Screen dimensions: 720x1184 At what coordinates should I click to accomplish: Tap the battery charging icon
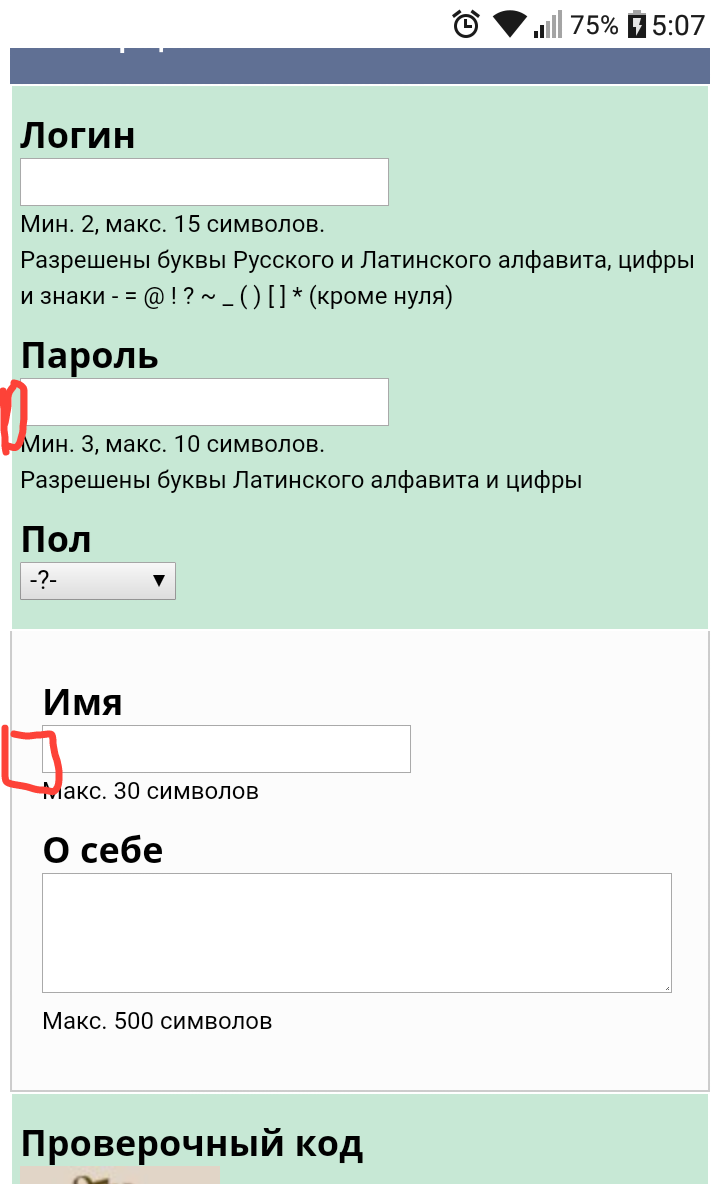point(637,24)
